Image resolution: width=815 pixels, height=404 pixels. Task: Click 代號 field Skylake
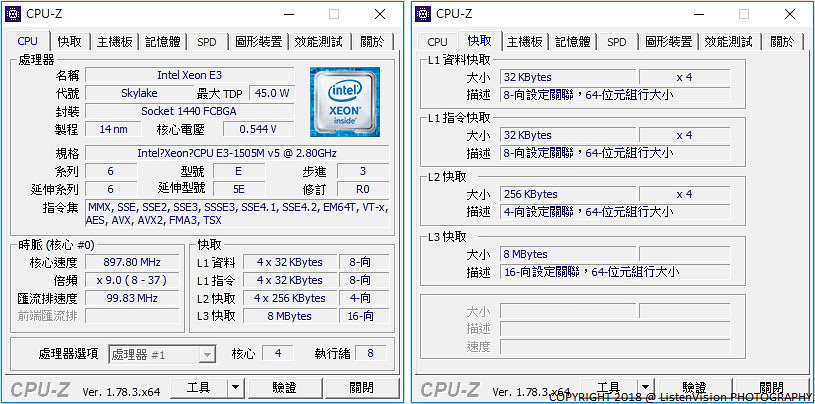(139, 93)
